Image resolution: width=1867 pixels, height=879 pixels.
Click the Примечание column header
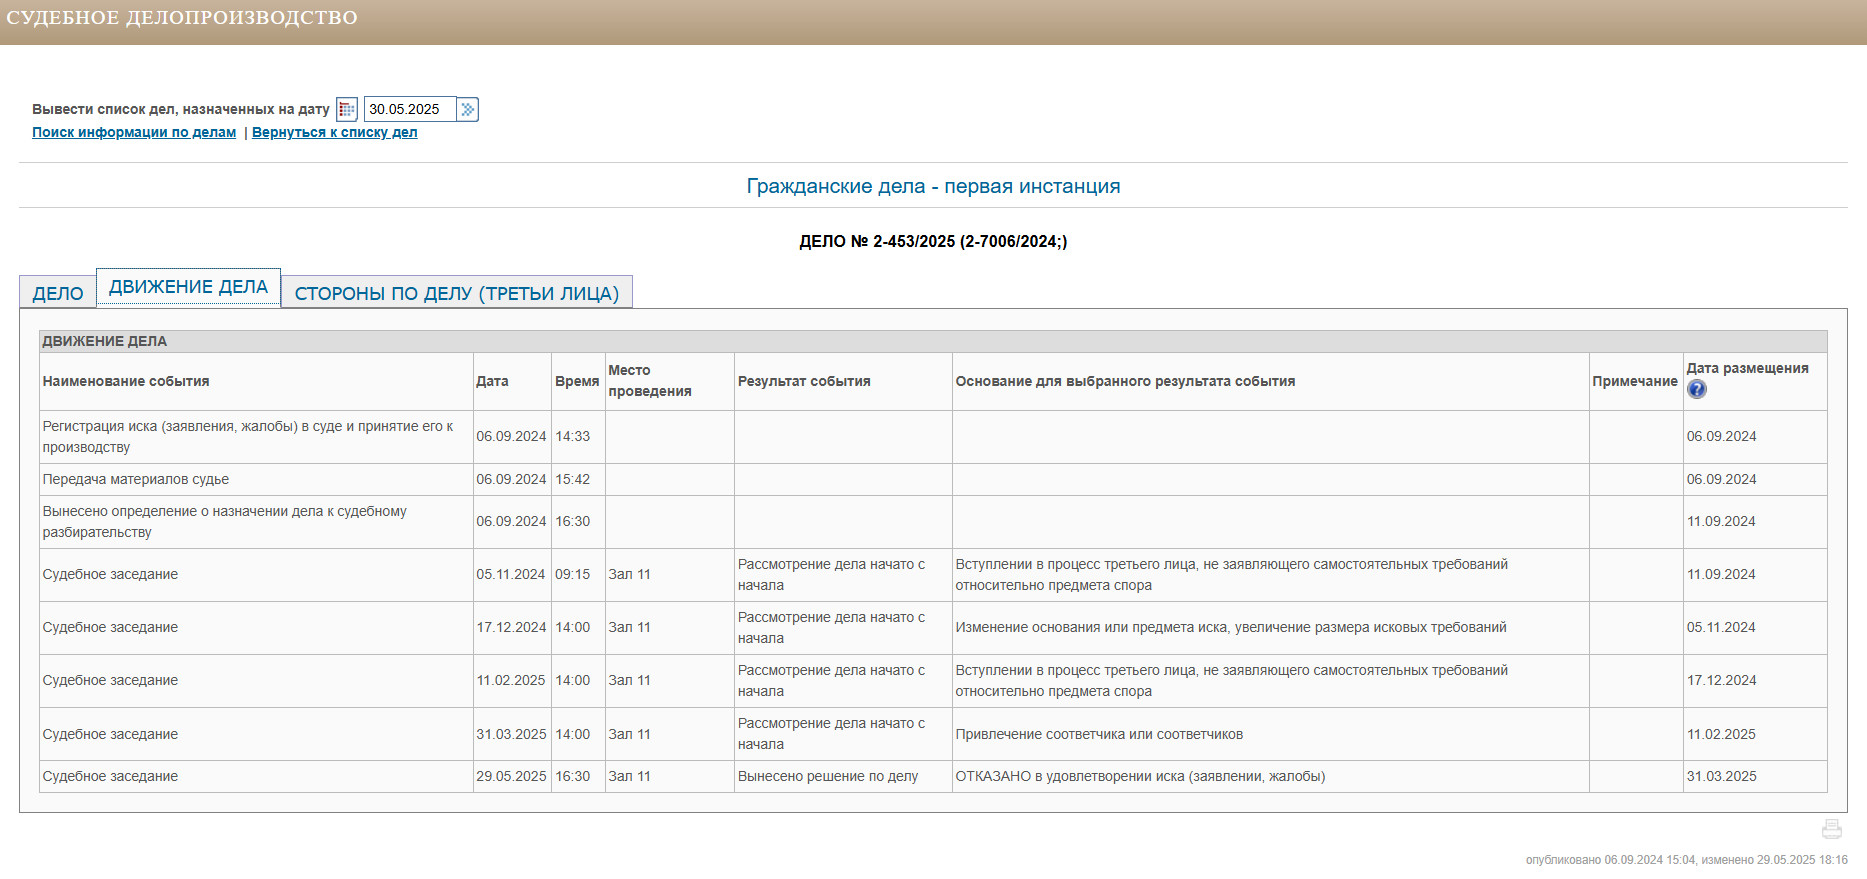pos(1635,381)
